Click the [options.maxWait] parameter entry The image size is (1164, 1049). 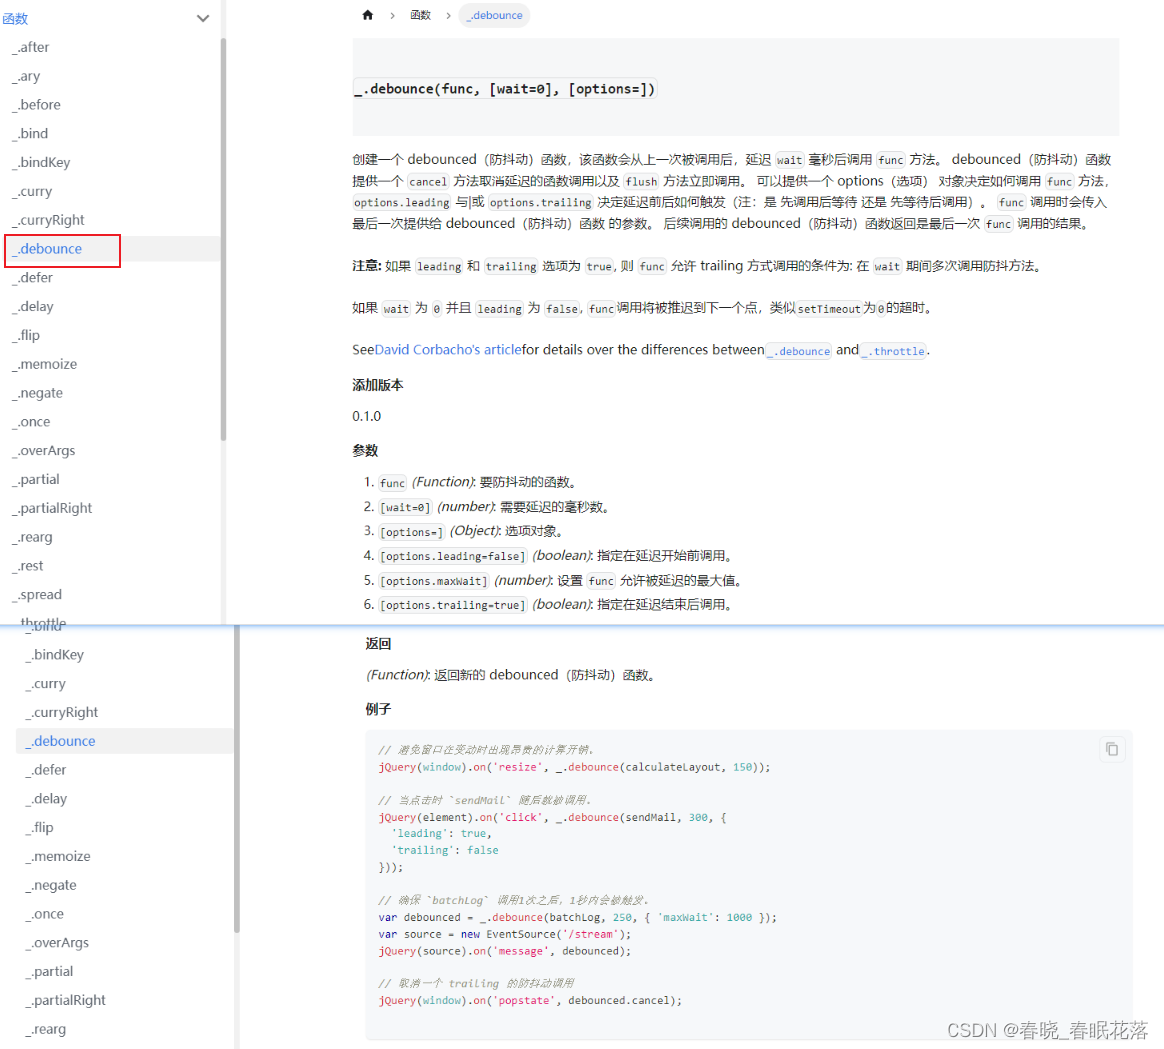(560, 581)
